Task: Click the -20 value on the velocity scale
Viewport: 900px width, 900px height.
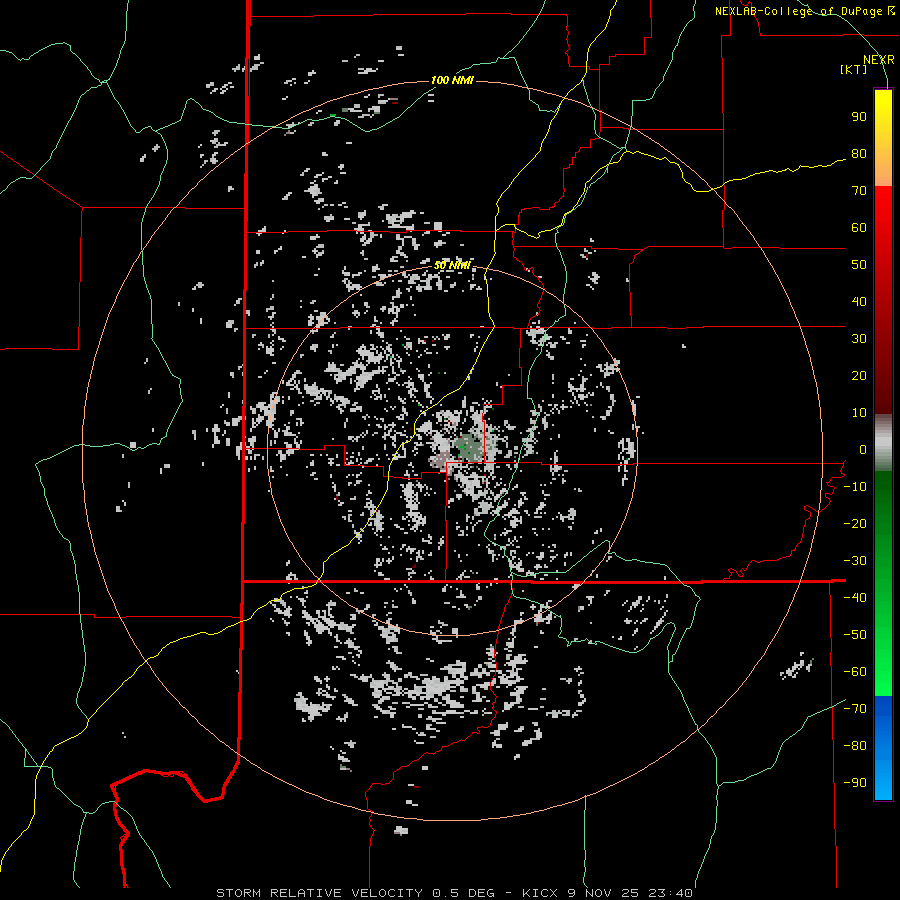Action: (855, 523)
